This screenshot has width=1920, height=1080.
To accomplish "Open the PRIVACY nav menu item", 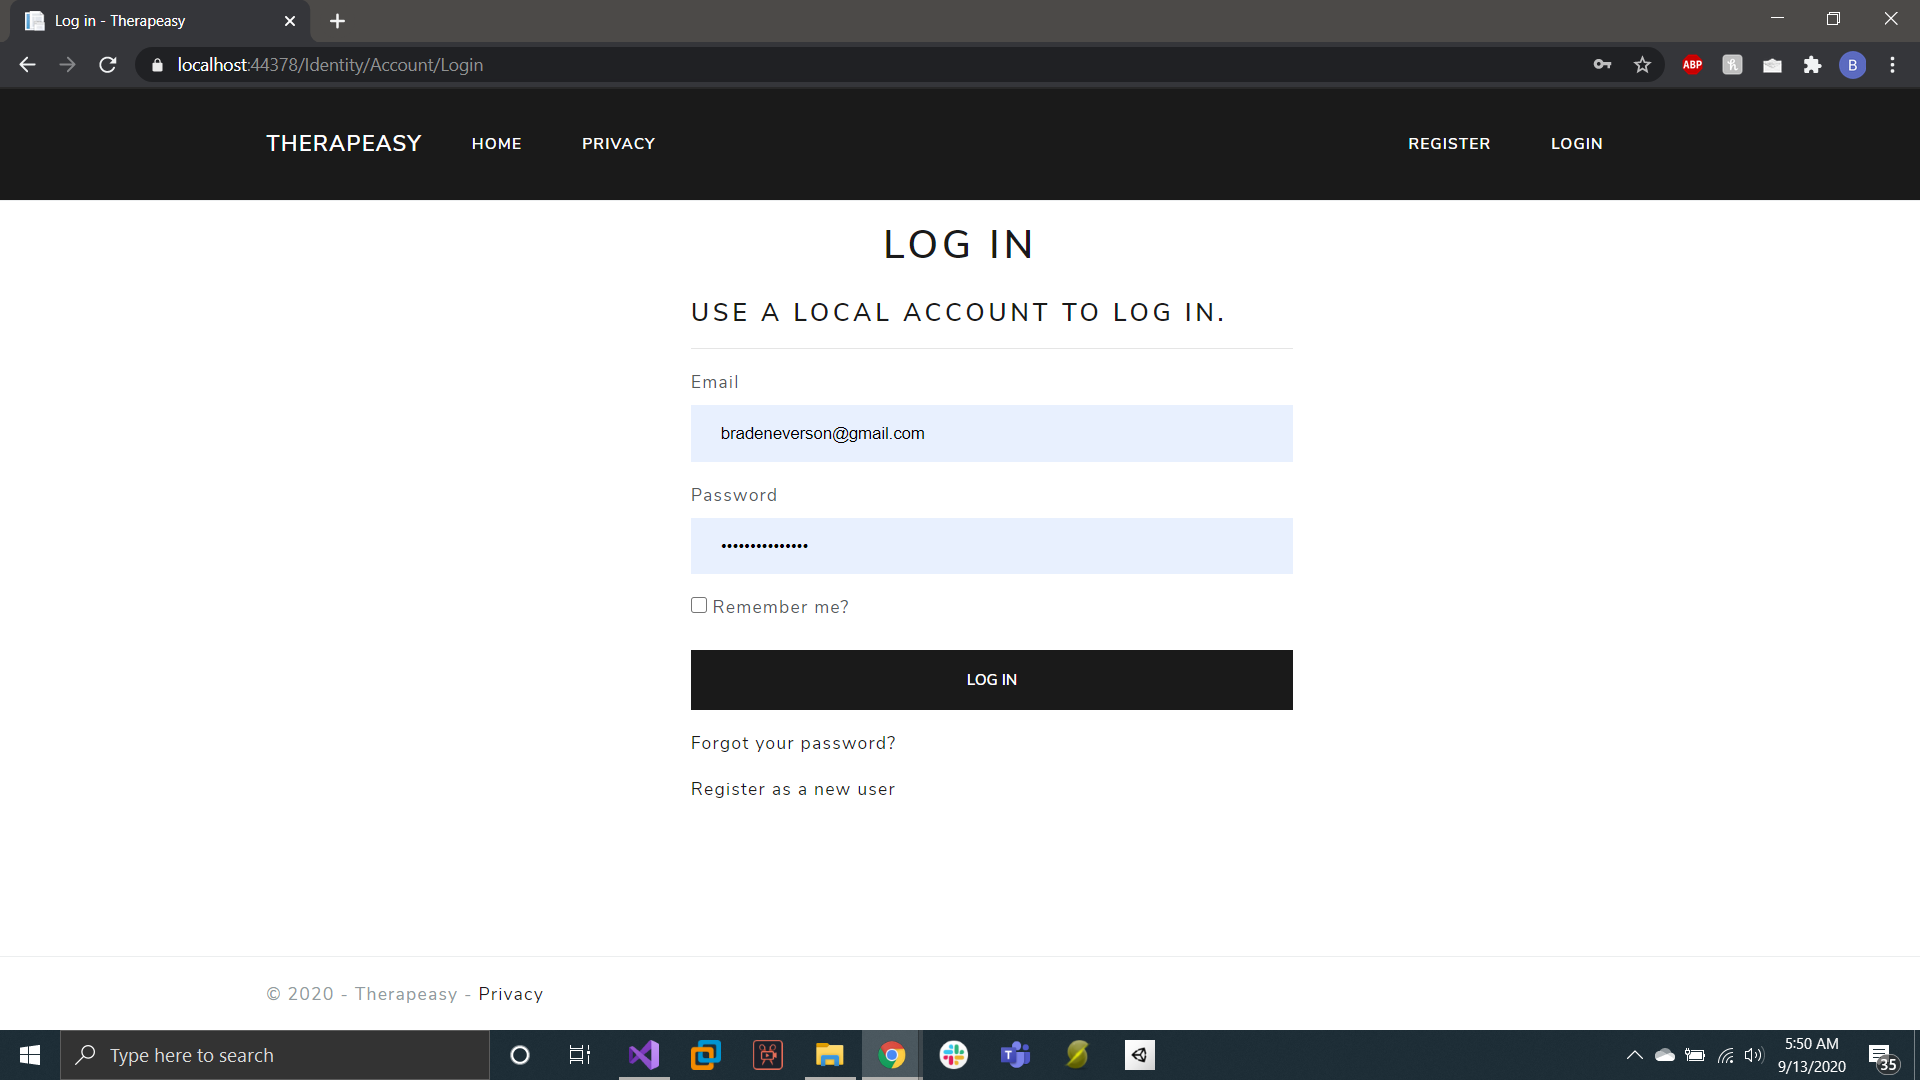I will (x=618, y=144).
